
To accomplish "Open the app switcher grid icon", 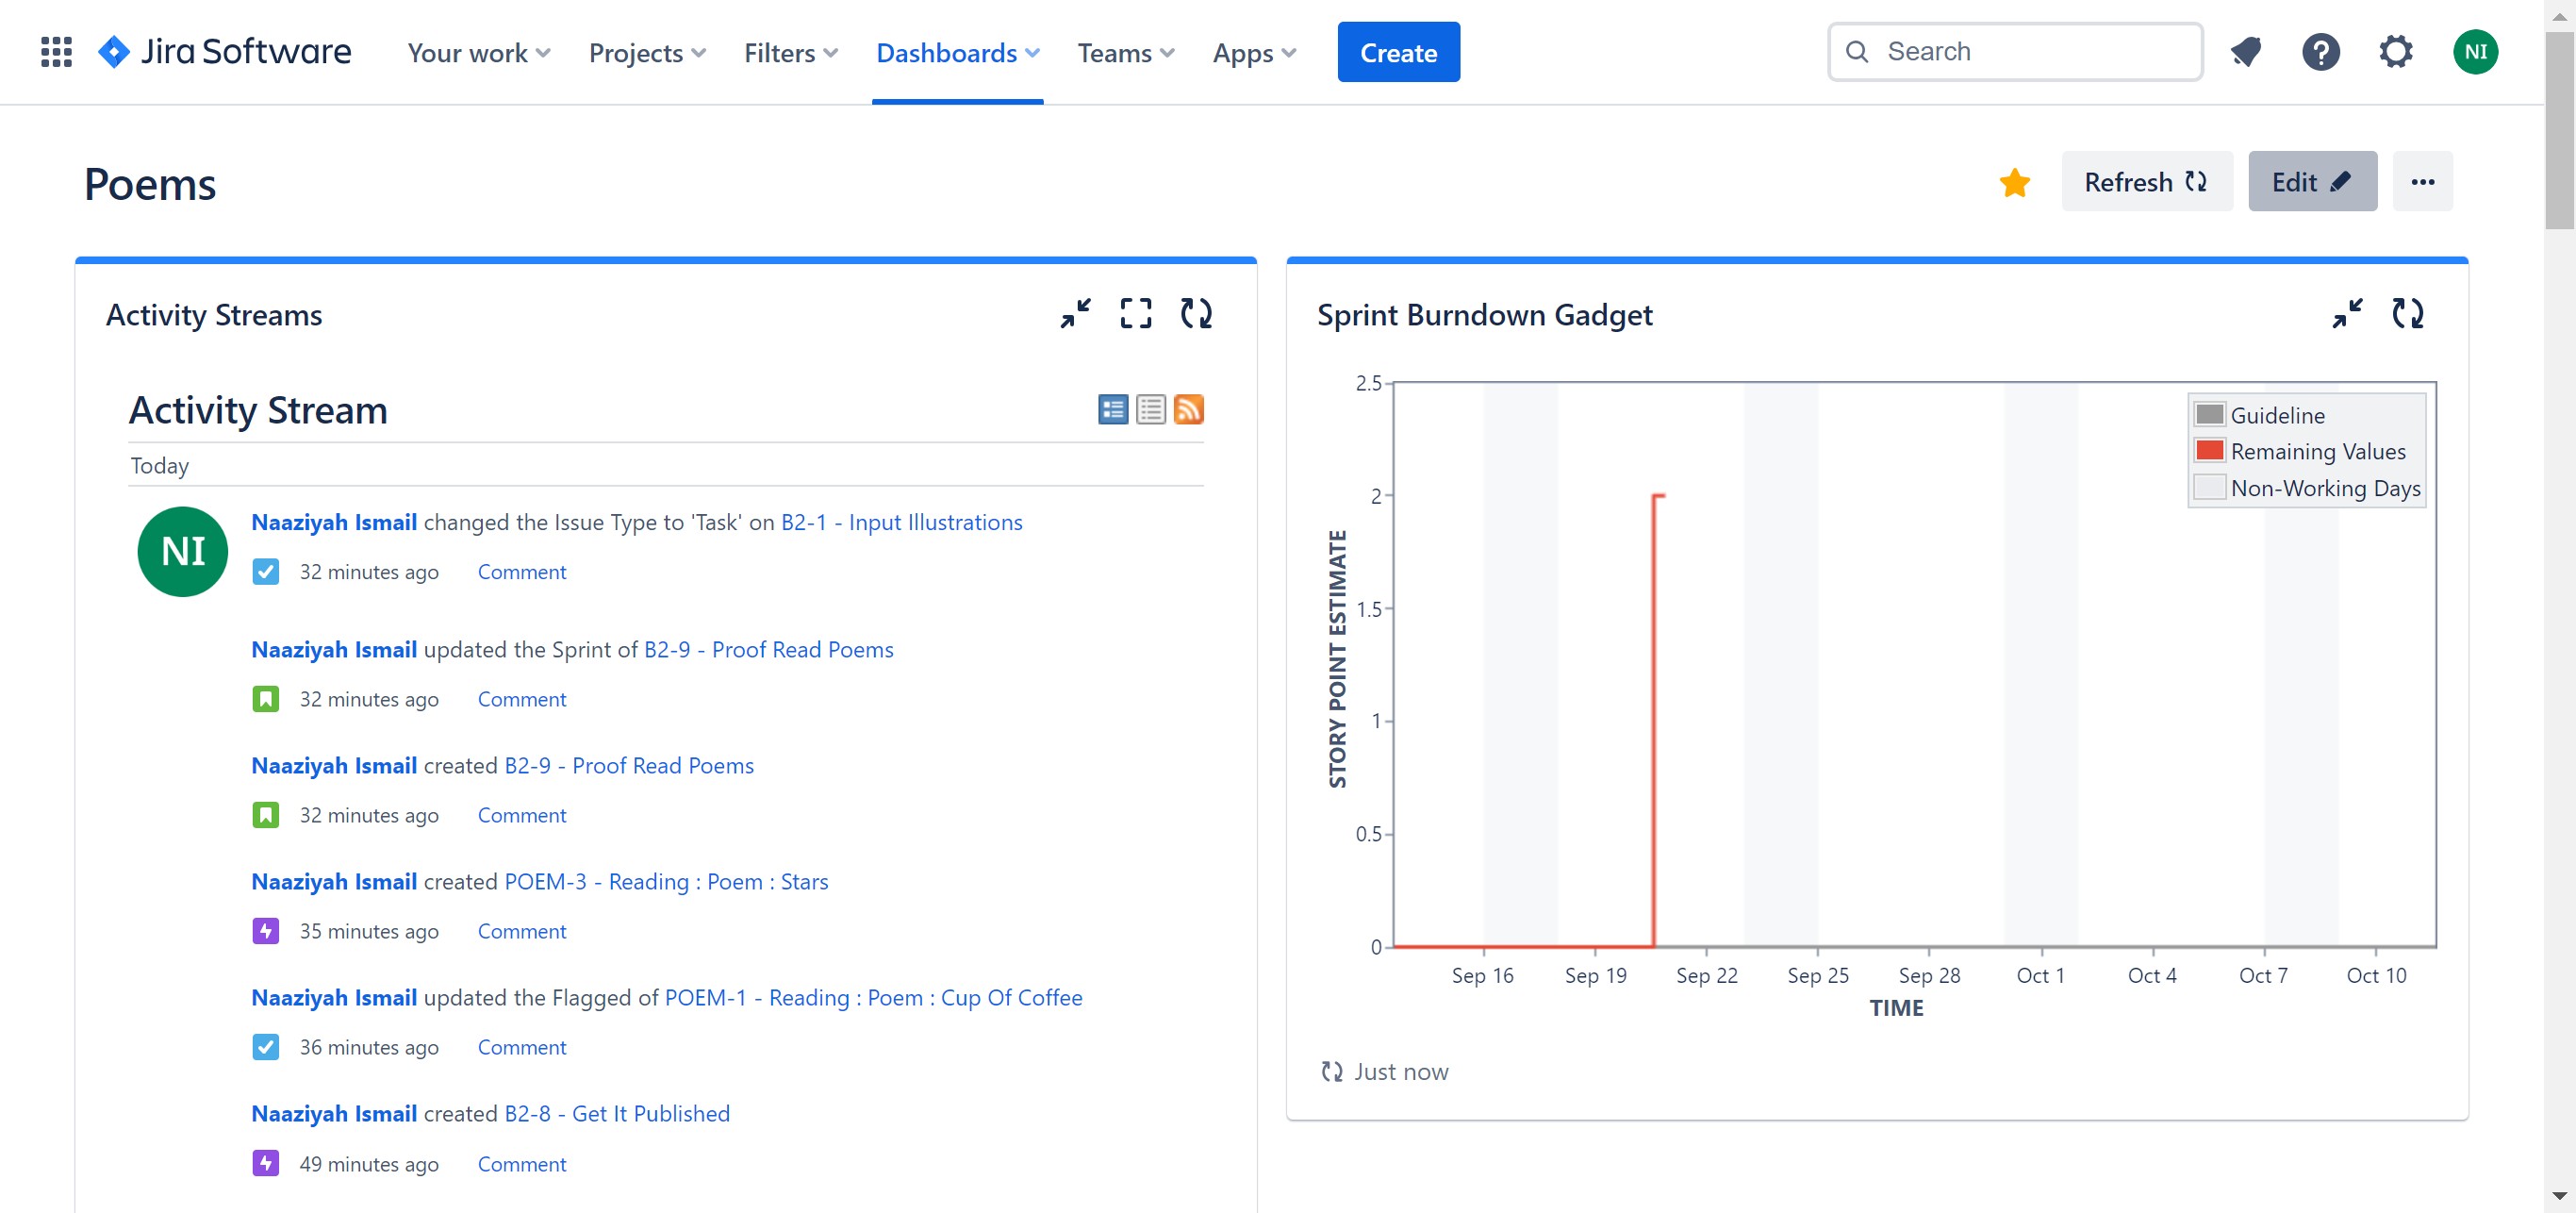I will click(x=56, y=52).
